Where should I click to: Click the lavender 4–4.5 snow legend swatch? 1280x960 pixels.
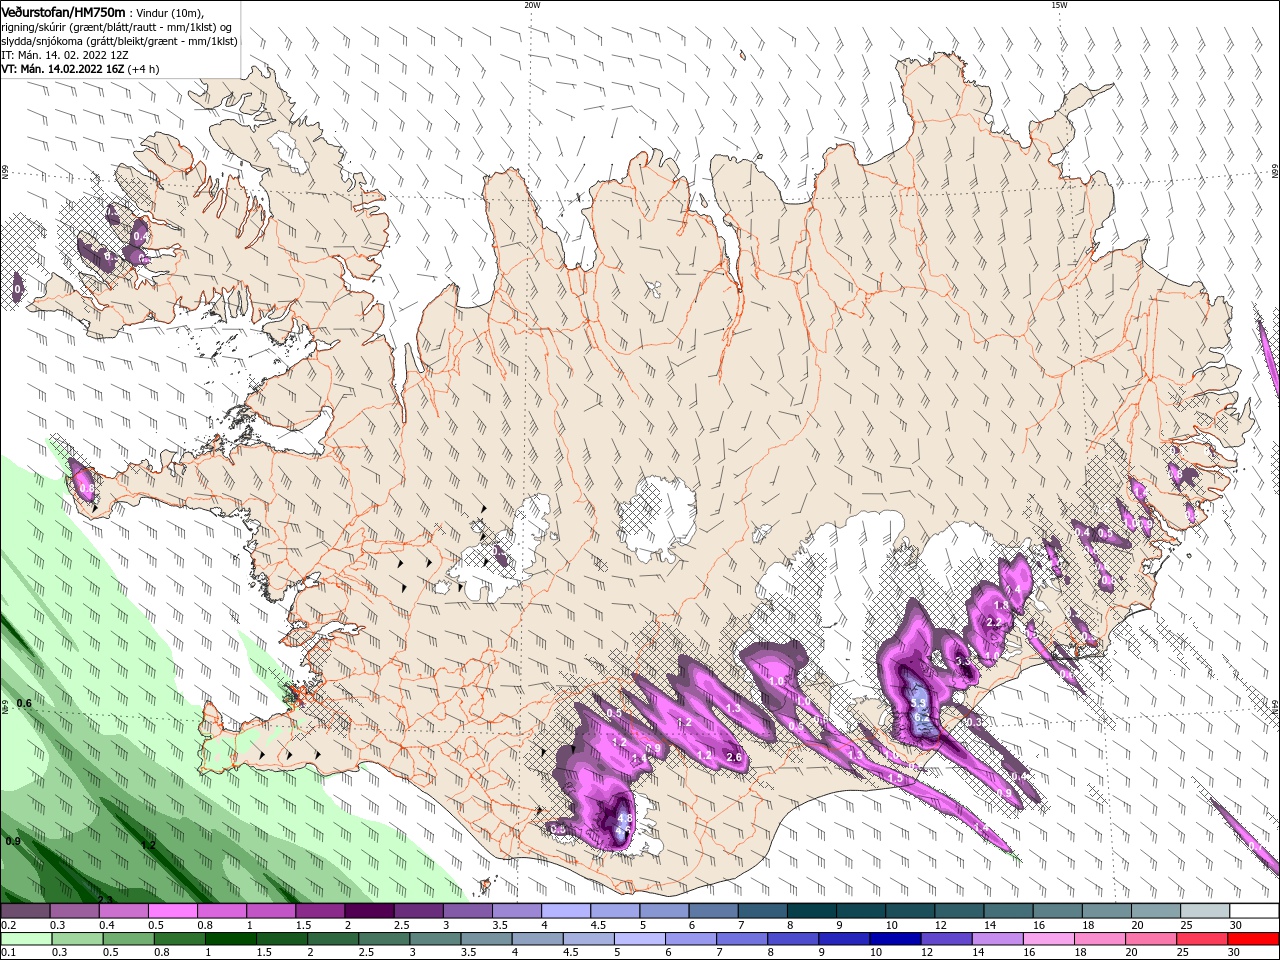(564, 911)
